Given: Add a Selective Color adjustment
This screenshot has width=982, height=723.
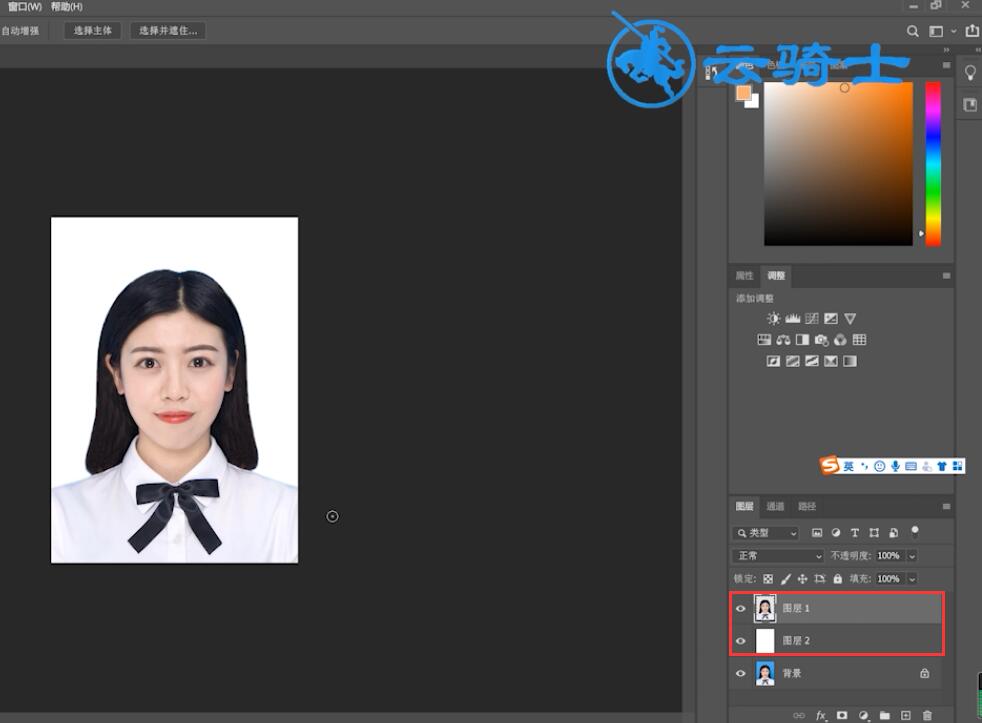Looking at the screenshot, I should pos(831,362).
